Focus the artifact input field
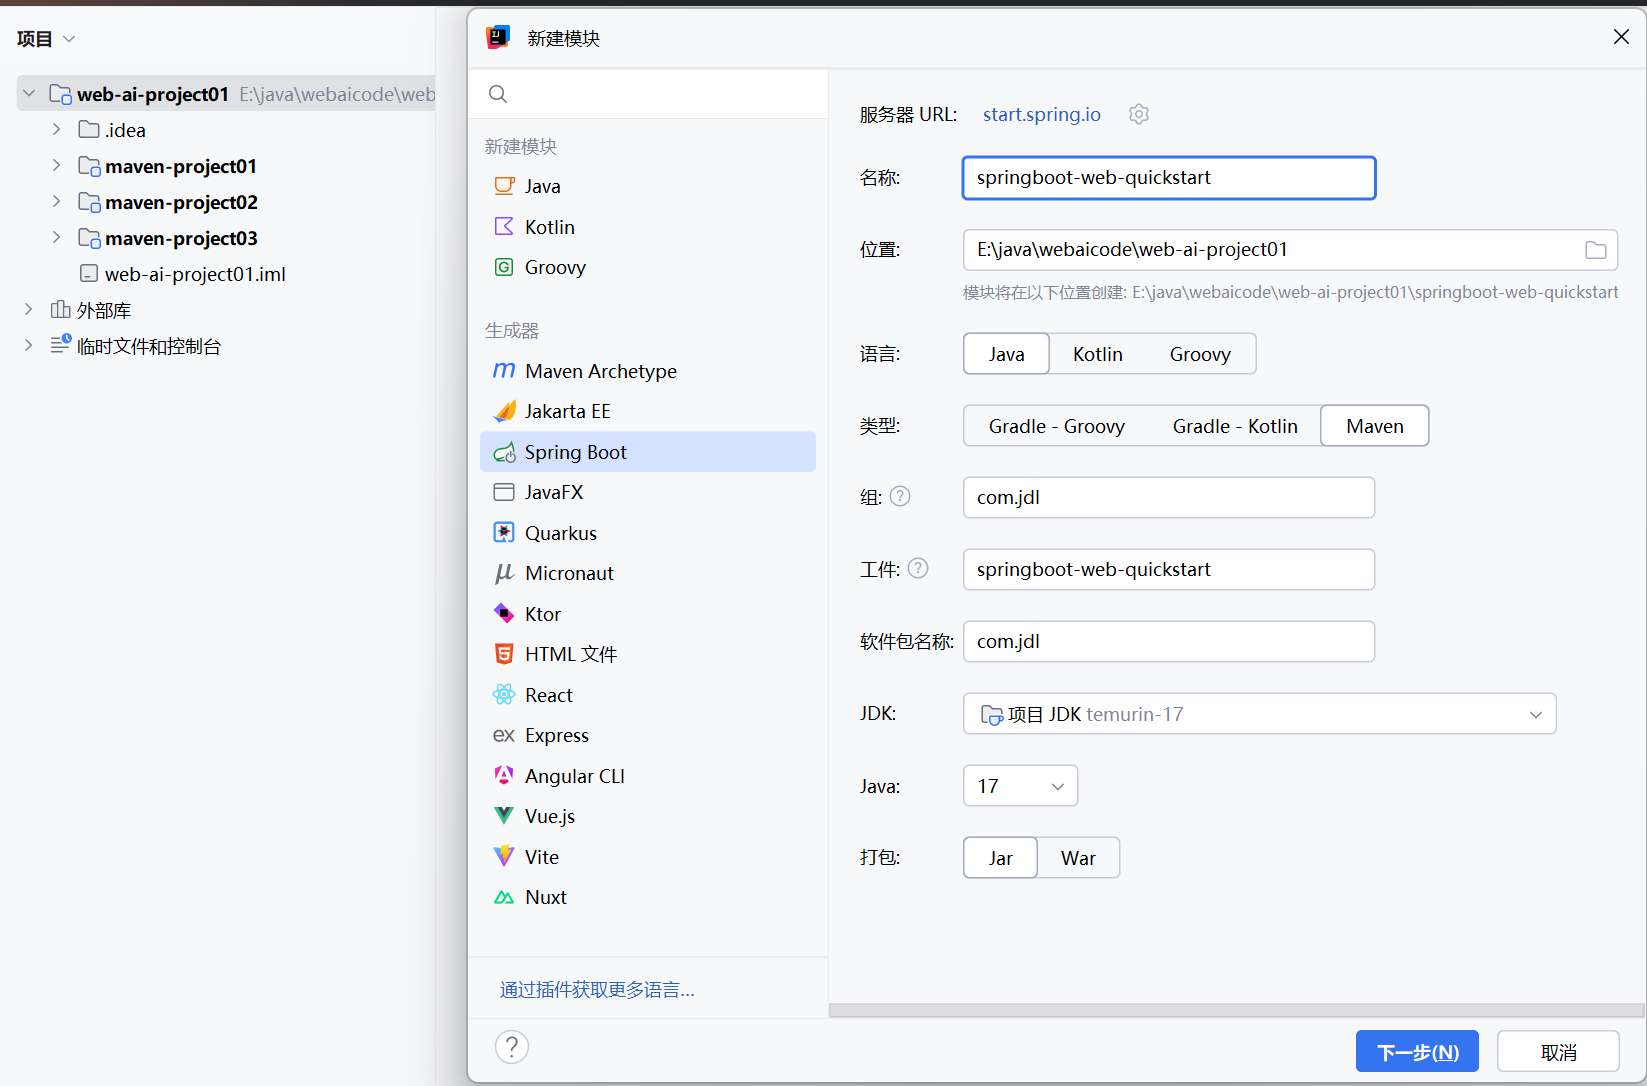This screenshot has width=1647, height=1086. pos(1169,569)
